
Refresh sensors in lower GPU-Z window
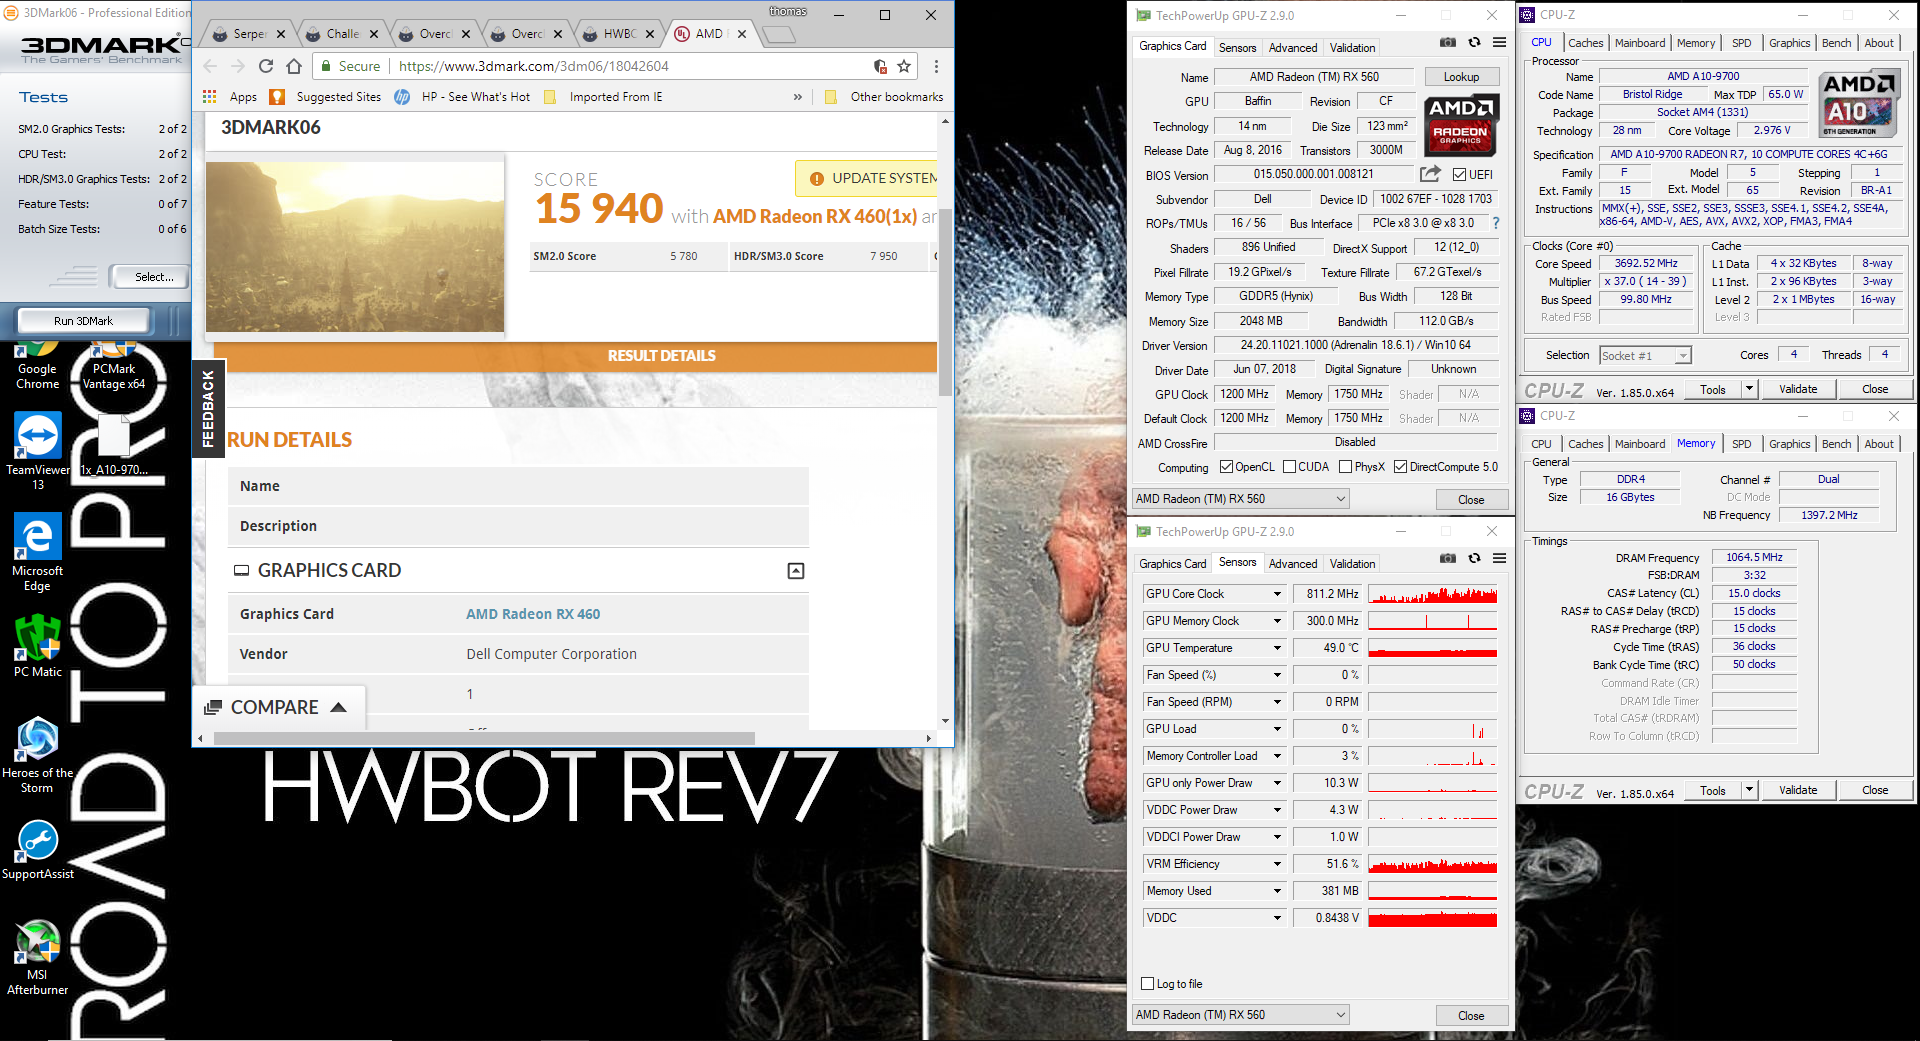click(1474, 558)
